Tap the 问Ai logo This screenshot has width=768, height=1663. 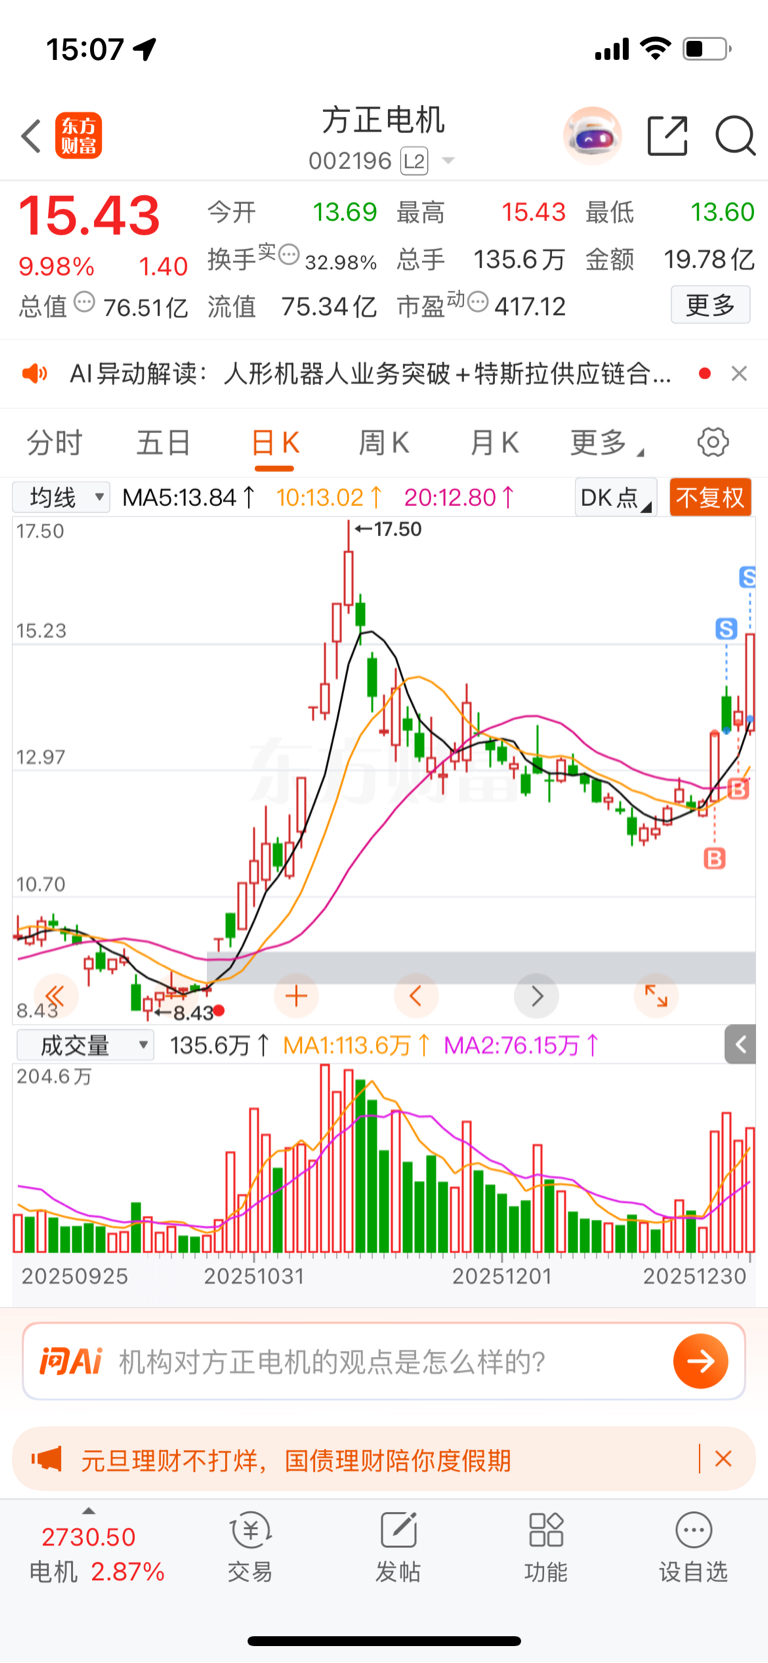[x=70, y=1361]
